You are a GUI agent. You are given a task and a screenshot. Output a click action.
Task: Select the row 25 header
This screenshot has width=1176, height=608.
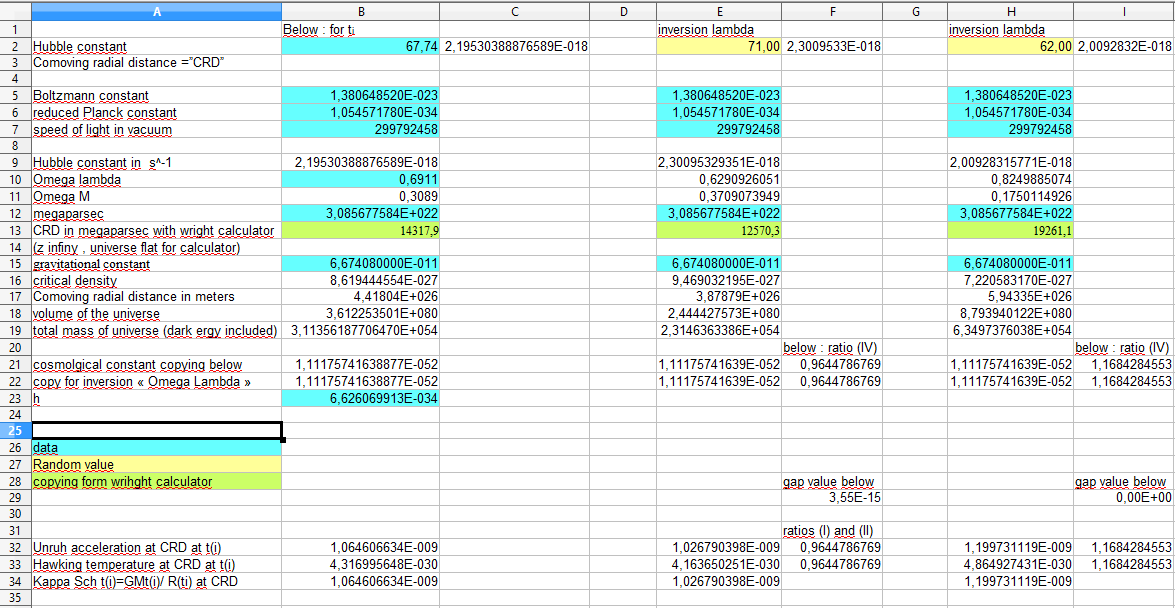[15, 431]
